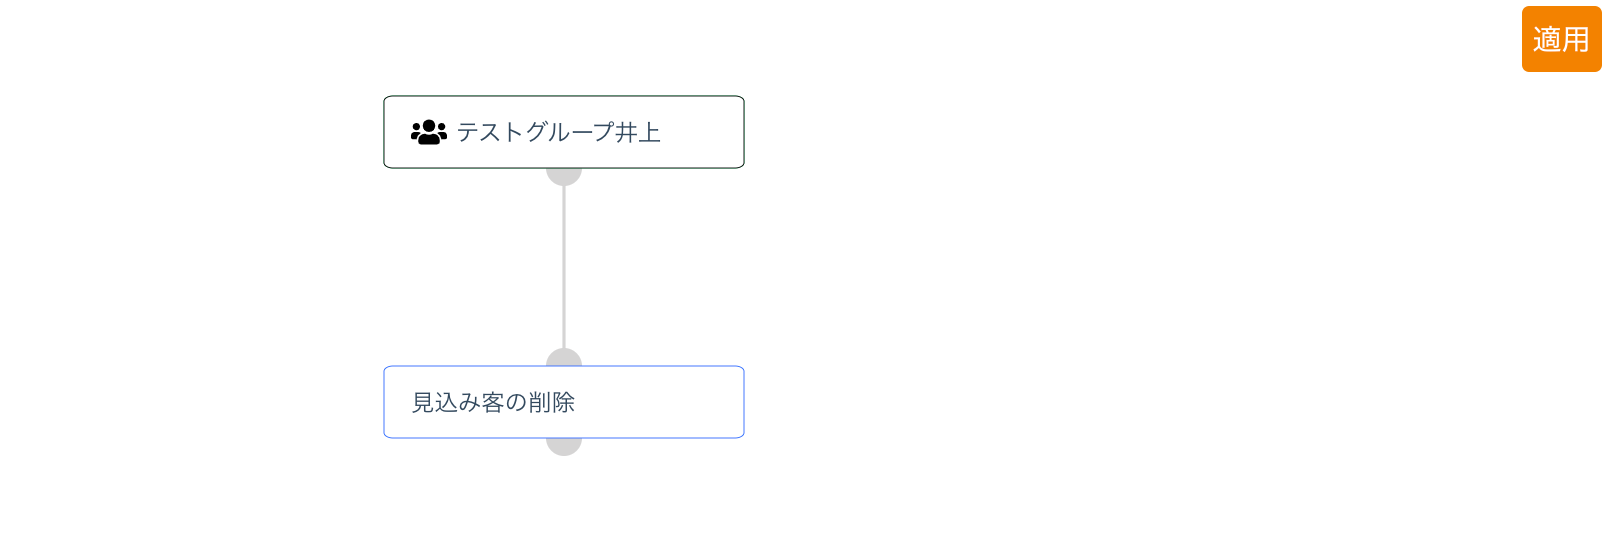
Task: Click the 見込み客の削除 label text
Action: point(493,402)
